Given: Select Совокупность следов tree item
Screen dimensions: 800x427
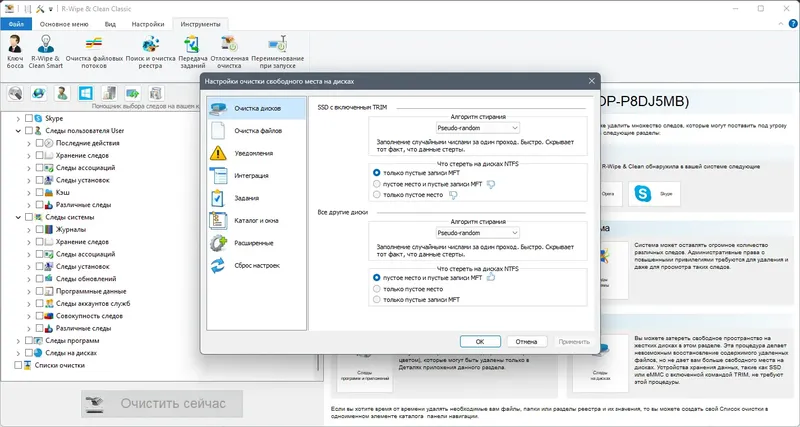Looking at the screenshot, I should [x=89, y=316].
